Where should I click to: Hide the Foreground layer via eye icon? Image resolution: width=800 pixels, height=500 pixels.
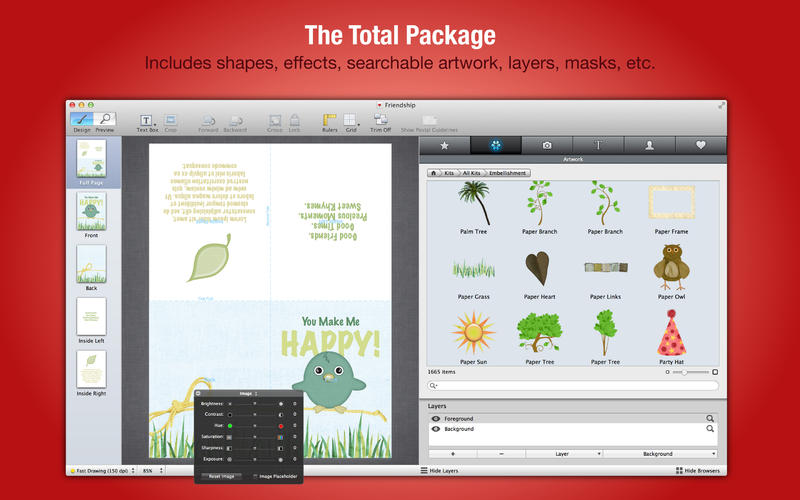click(436, 419)
